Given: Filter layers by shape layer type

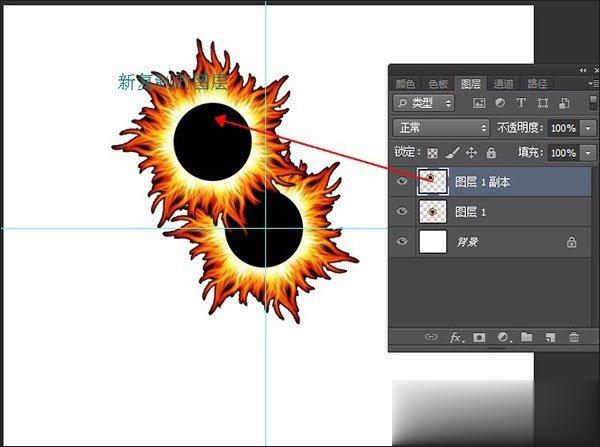Looking at the screenshot, I should pos(543,103).
